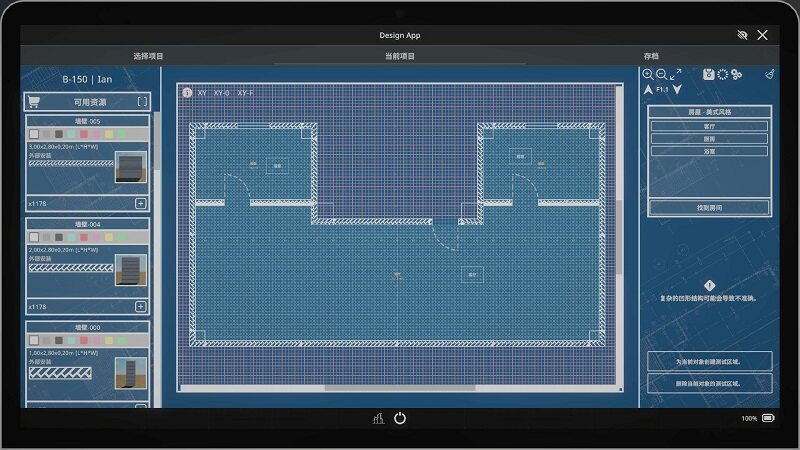Pick green swatch for 墙壁 000
The width and height of the screenshot is (800, 450).
pos(121,340)
